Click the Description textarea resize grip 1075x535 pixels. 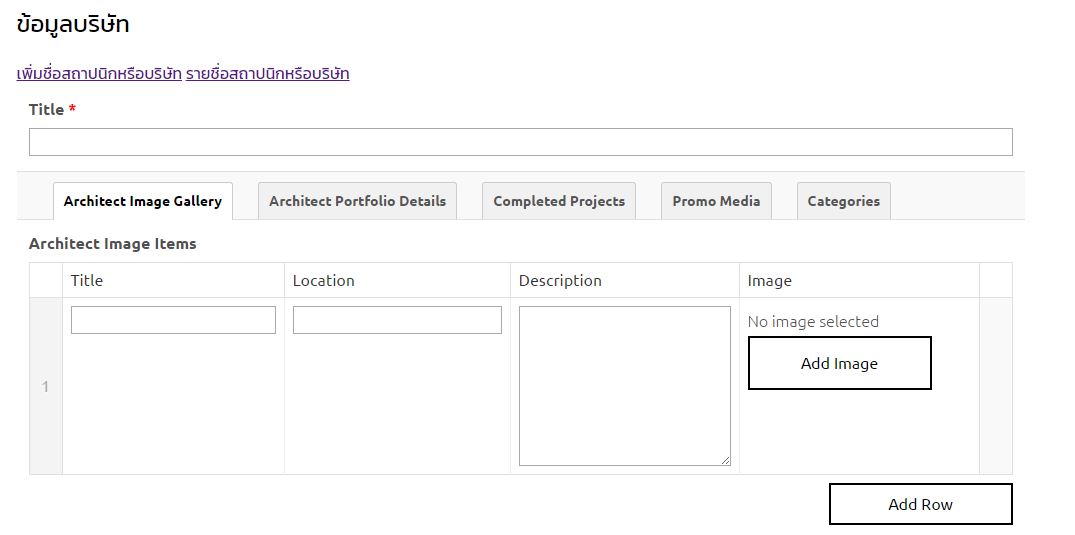point(726,460)
